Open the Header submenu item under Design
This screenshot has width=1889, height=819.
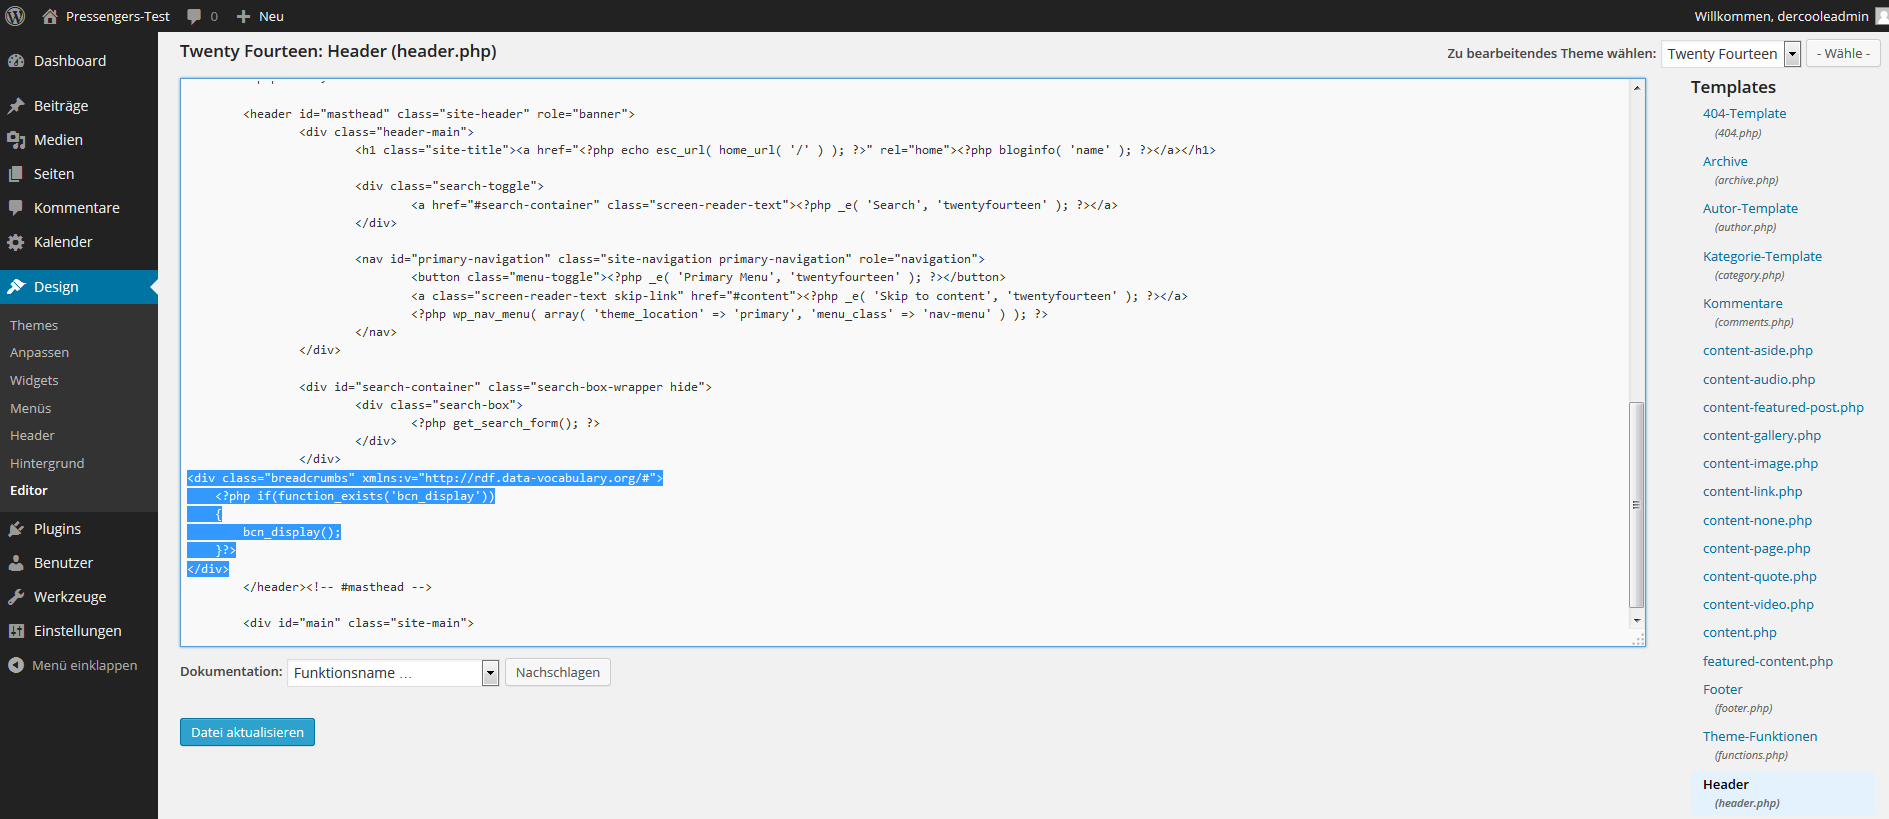tap(32, 436)
